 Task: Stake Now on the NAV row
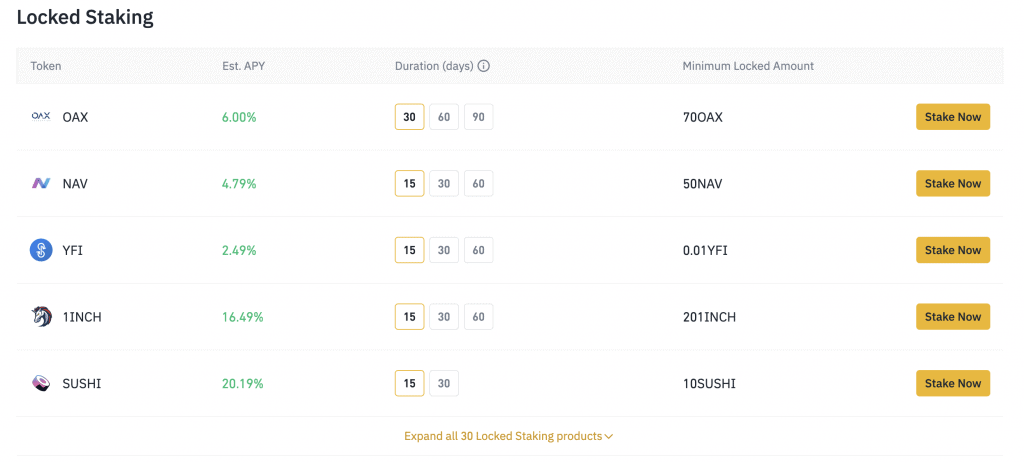point(953,184)
